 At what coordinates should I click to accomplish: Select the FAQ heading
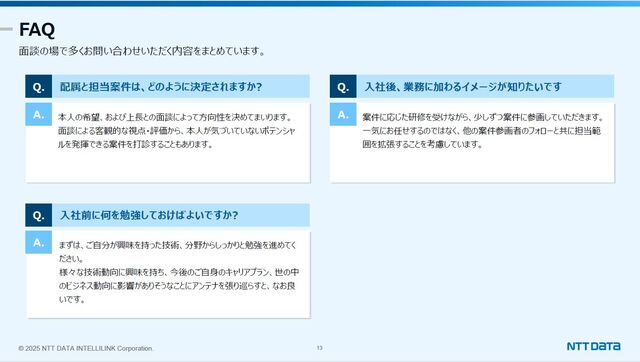click(37, 30)
